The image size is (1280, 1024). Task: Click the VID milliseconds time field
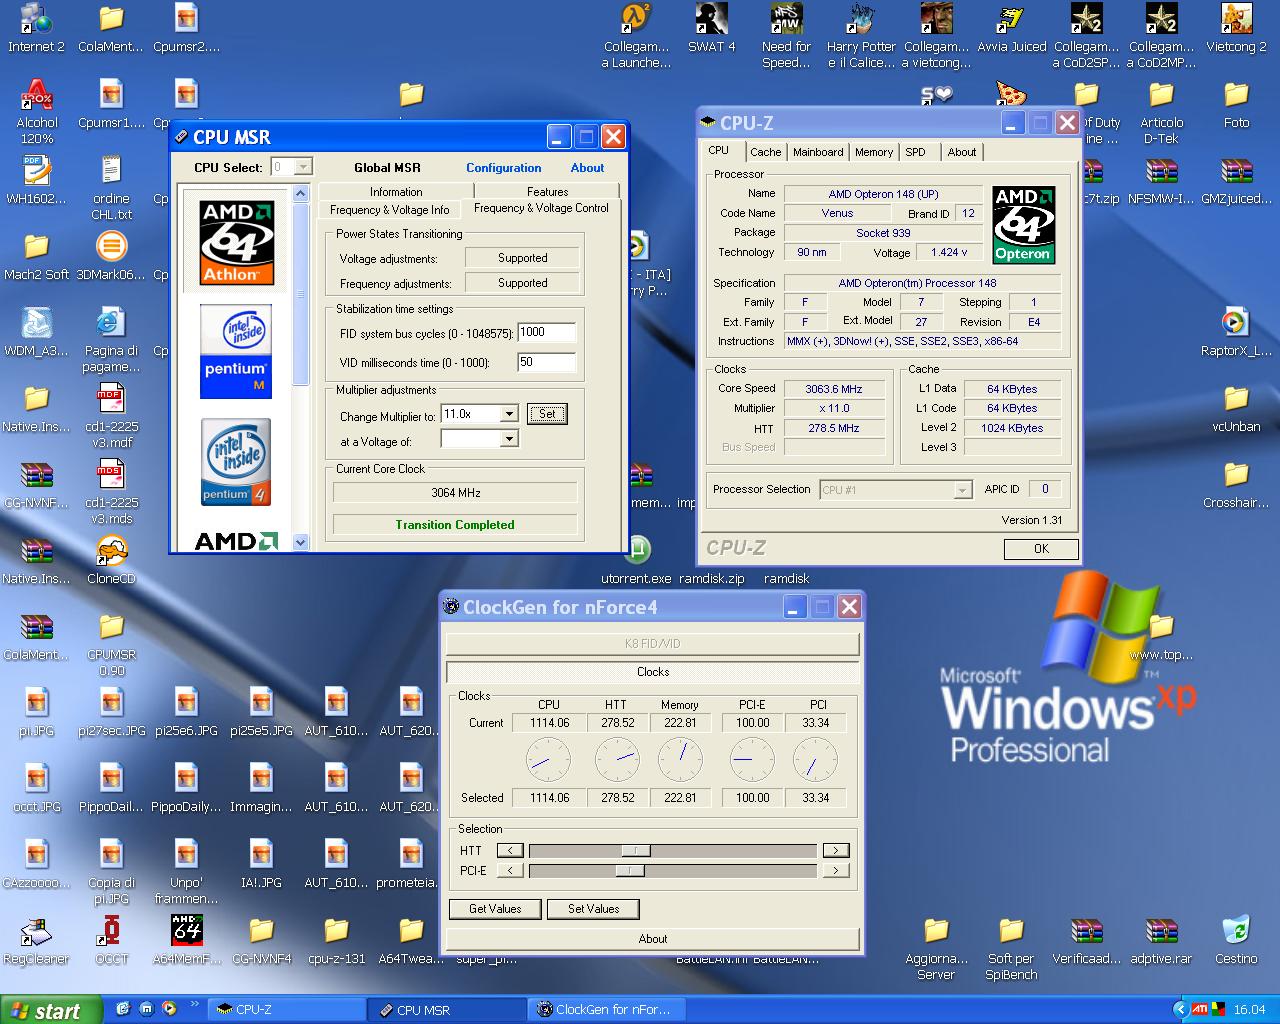546,362
